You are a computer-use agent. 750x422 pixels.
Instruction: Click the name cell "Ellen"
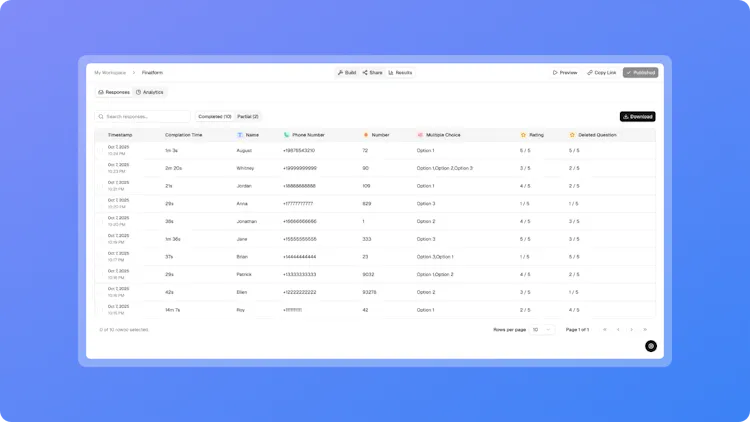[x=242, y=292]
